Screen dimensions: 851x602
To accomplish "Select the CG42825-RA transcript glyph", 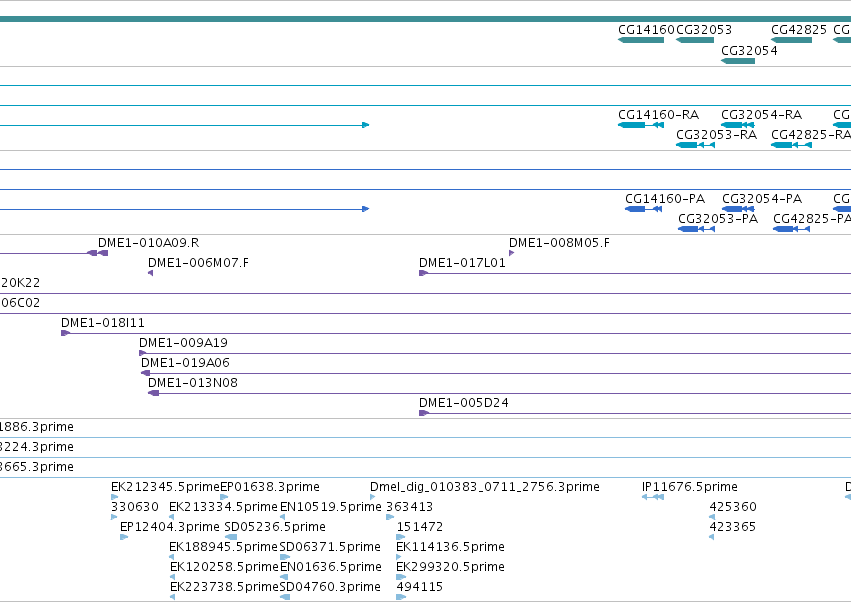I will 791,145.
